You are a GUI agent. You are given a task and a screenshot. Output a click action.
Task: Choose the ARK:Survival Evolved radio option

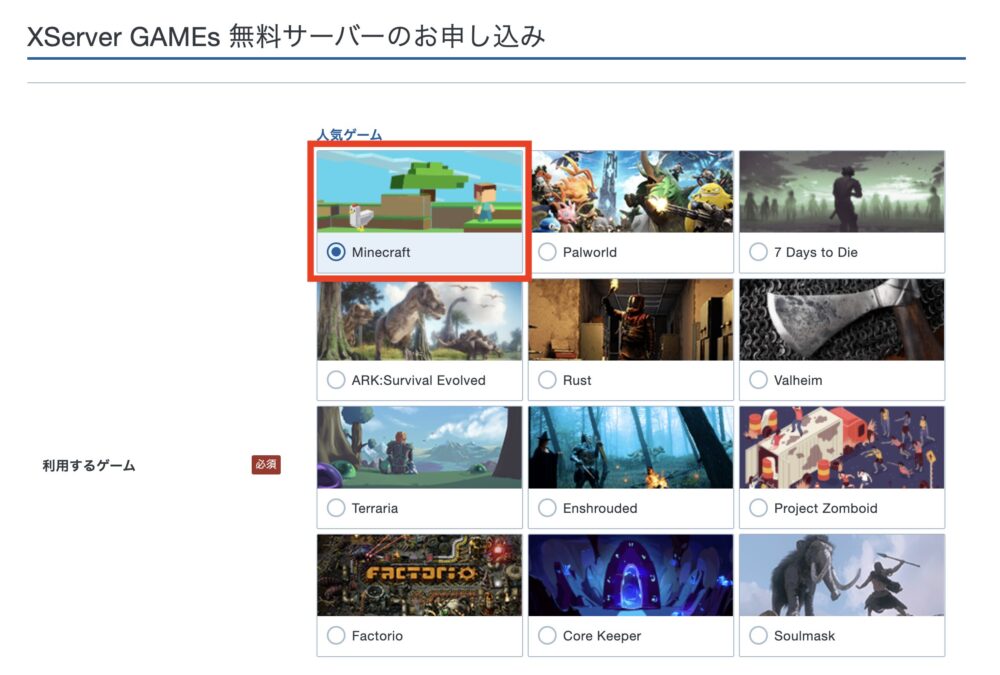(336, 380)
